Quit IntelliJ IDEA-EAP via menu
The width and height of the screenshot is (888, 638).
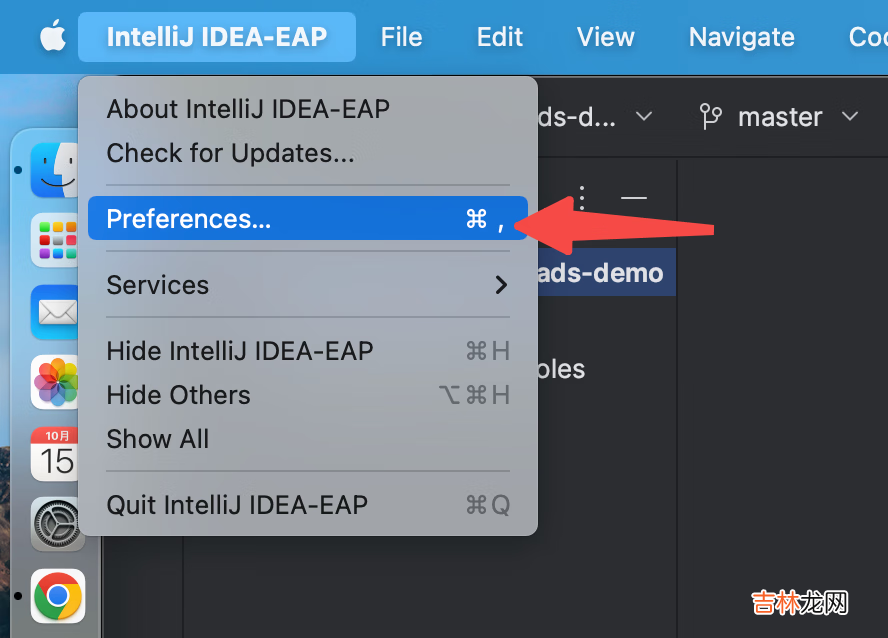point(237,505)
